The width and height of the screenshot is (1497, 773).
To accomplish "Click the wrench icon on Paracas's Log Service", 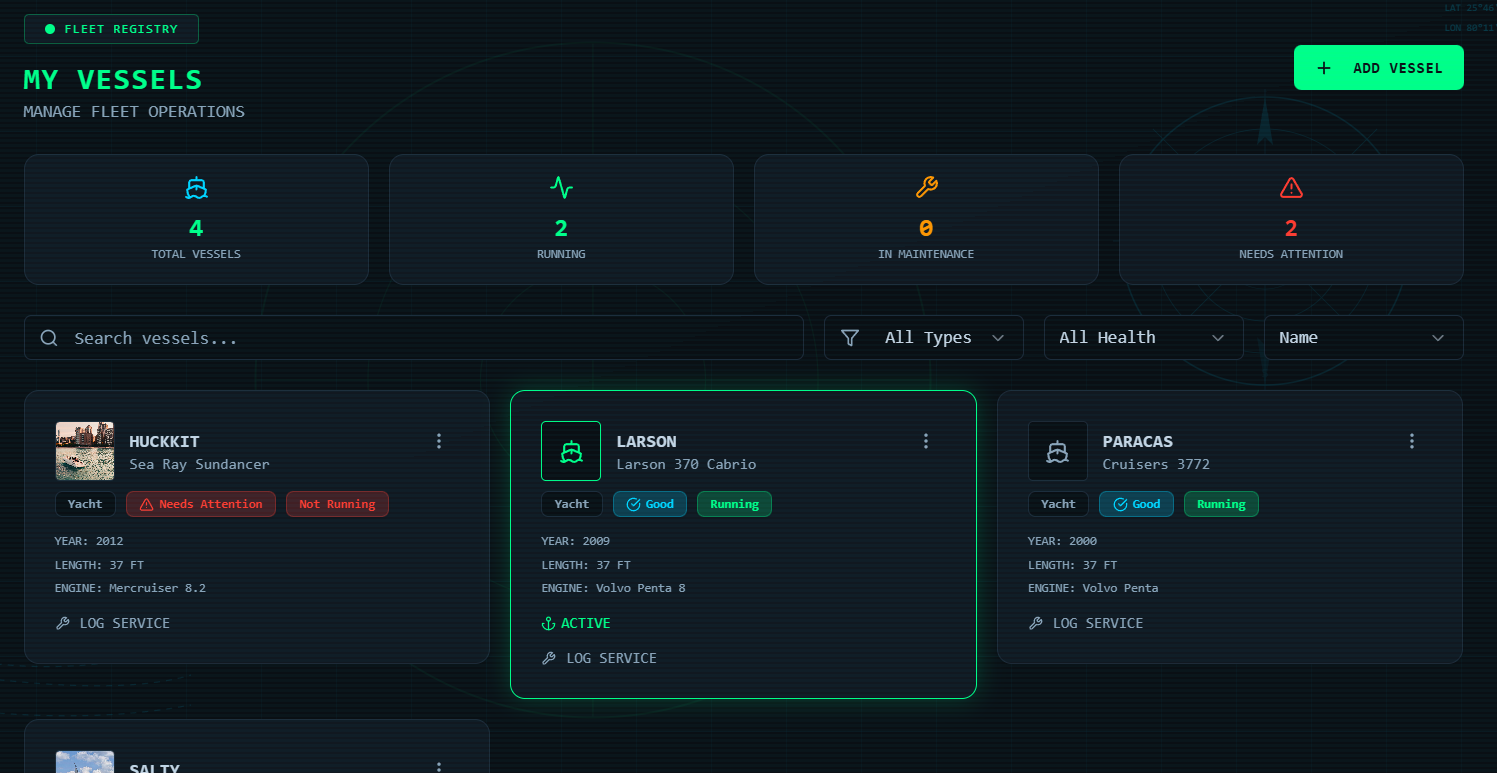I will (1035, 623).
